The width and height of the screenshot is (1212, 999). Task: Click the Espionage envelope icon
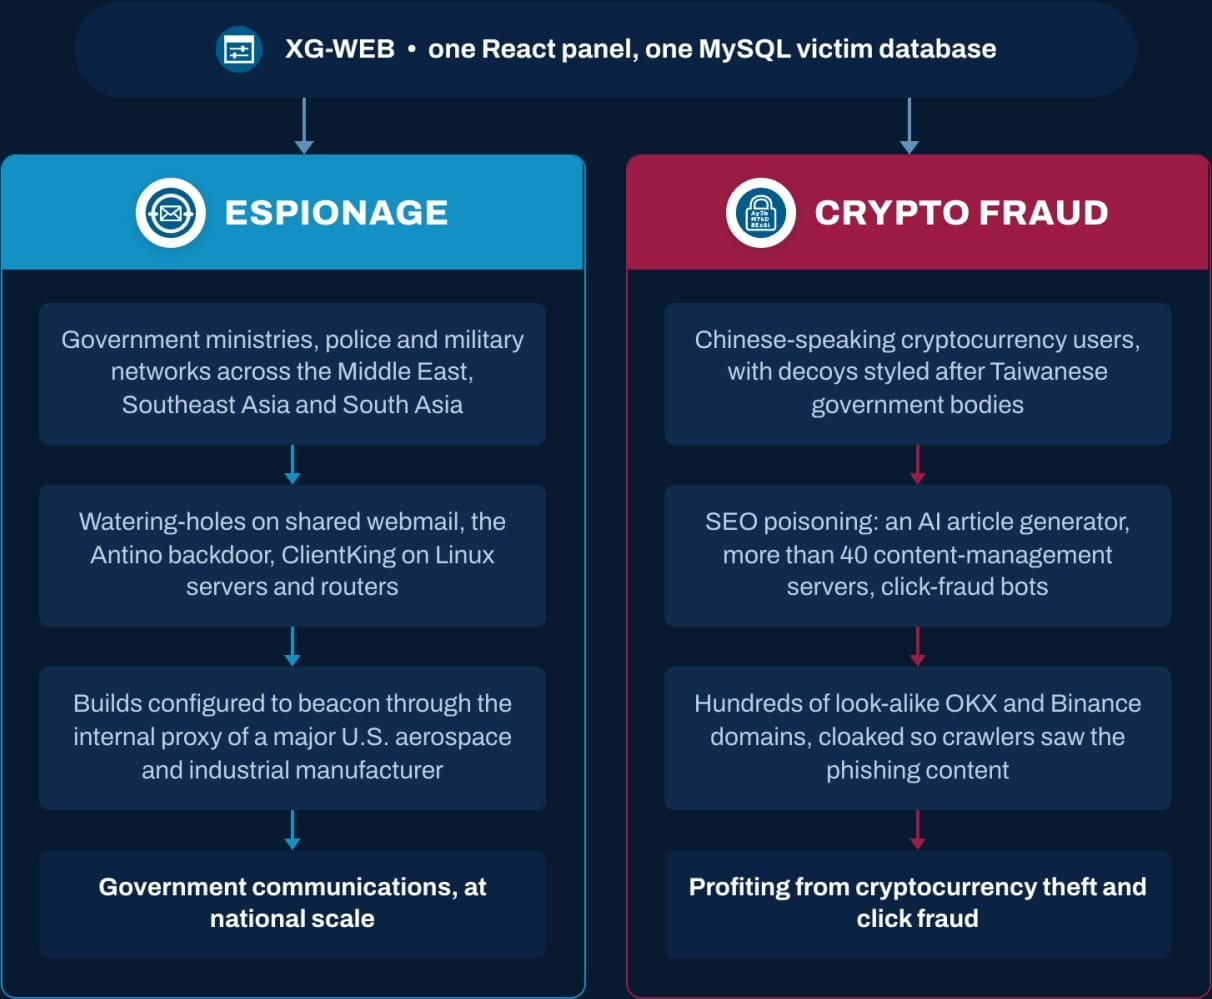tap(170, 213)
